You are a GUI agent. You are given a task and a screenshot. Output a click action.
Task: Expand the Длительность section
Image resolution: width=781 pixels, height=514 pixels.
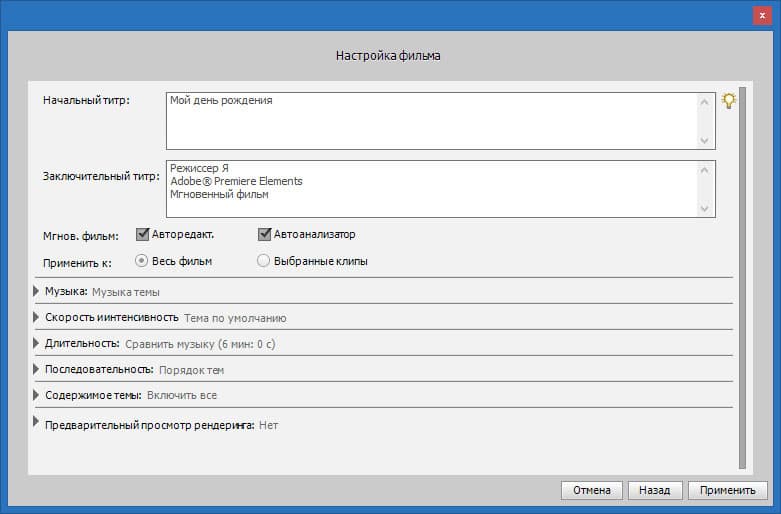(x=37, y=343)
